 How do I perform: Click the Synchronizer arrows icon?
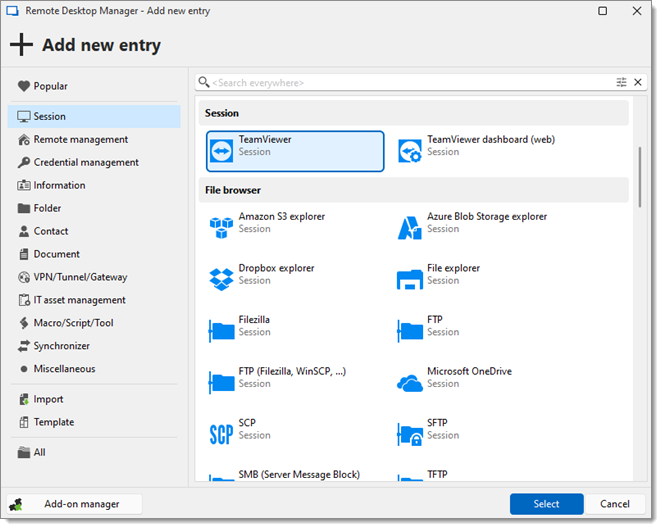(x=24, y=346)
